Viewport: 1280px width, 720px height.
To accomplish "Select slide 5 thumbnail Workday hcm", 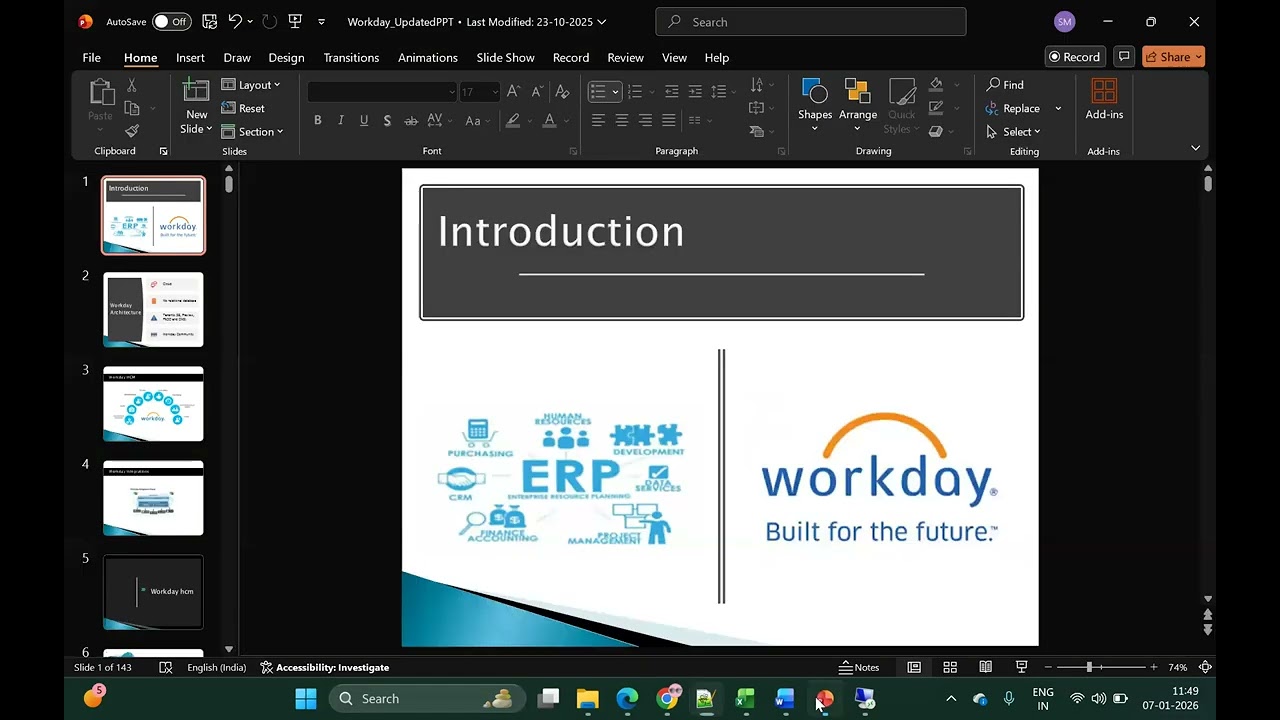I will pyautogui.click(x=153, y=592).
